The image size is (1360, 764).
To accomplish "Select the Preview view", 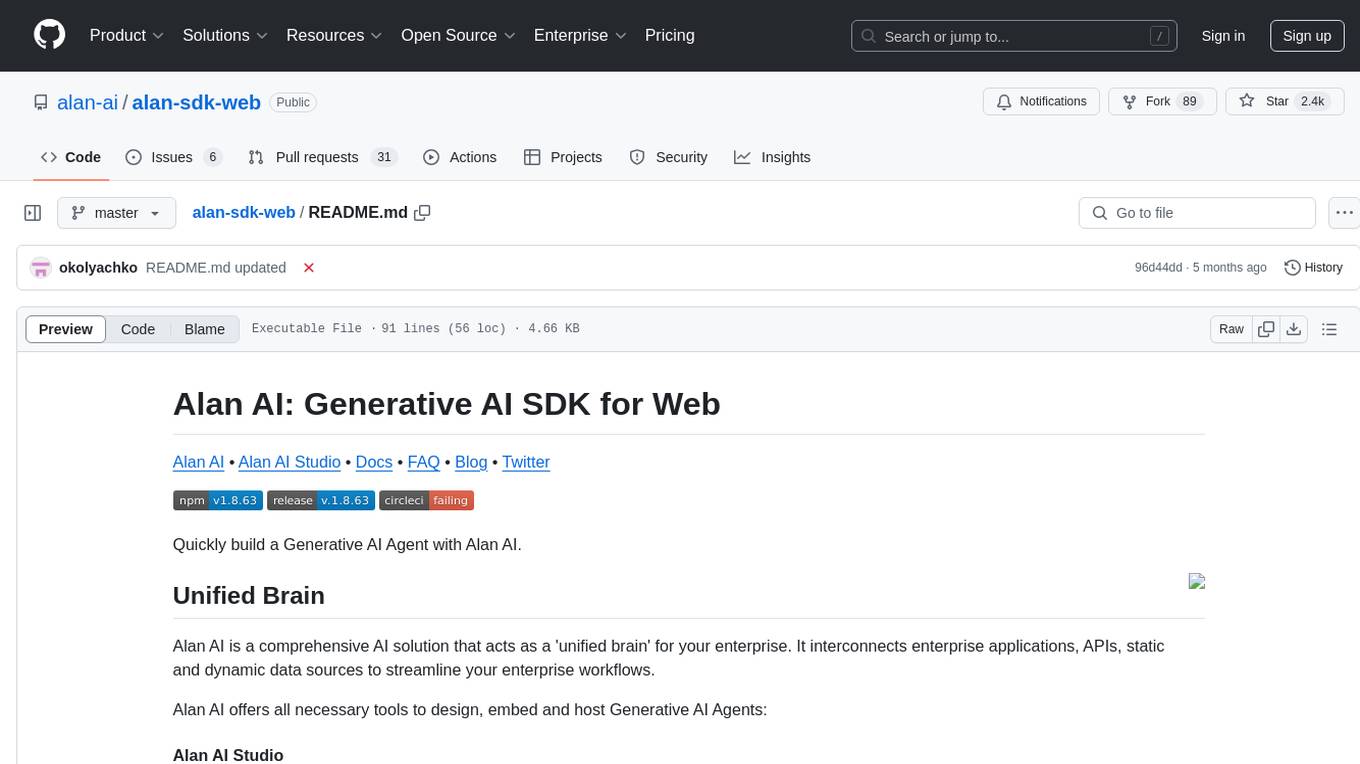I will 66,329.
